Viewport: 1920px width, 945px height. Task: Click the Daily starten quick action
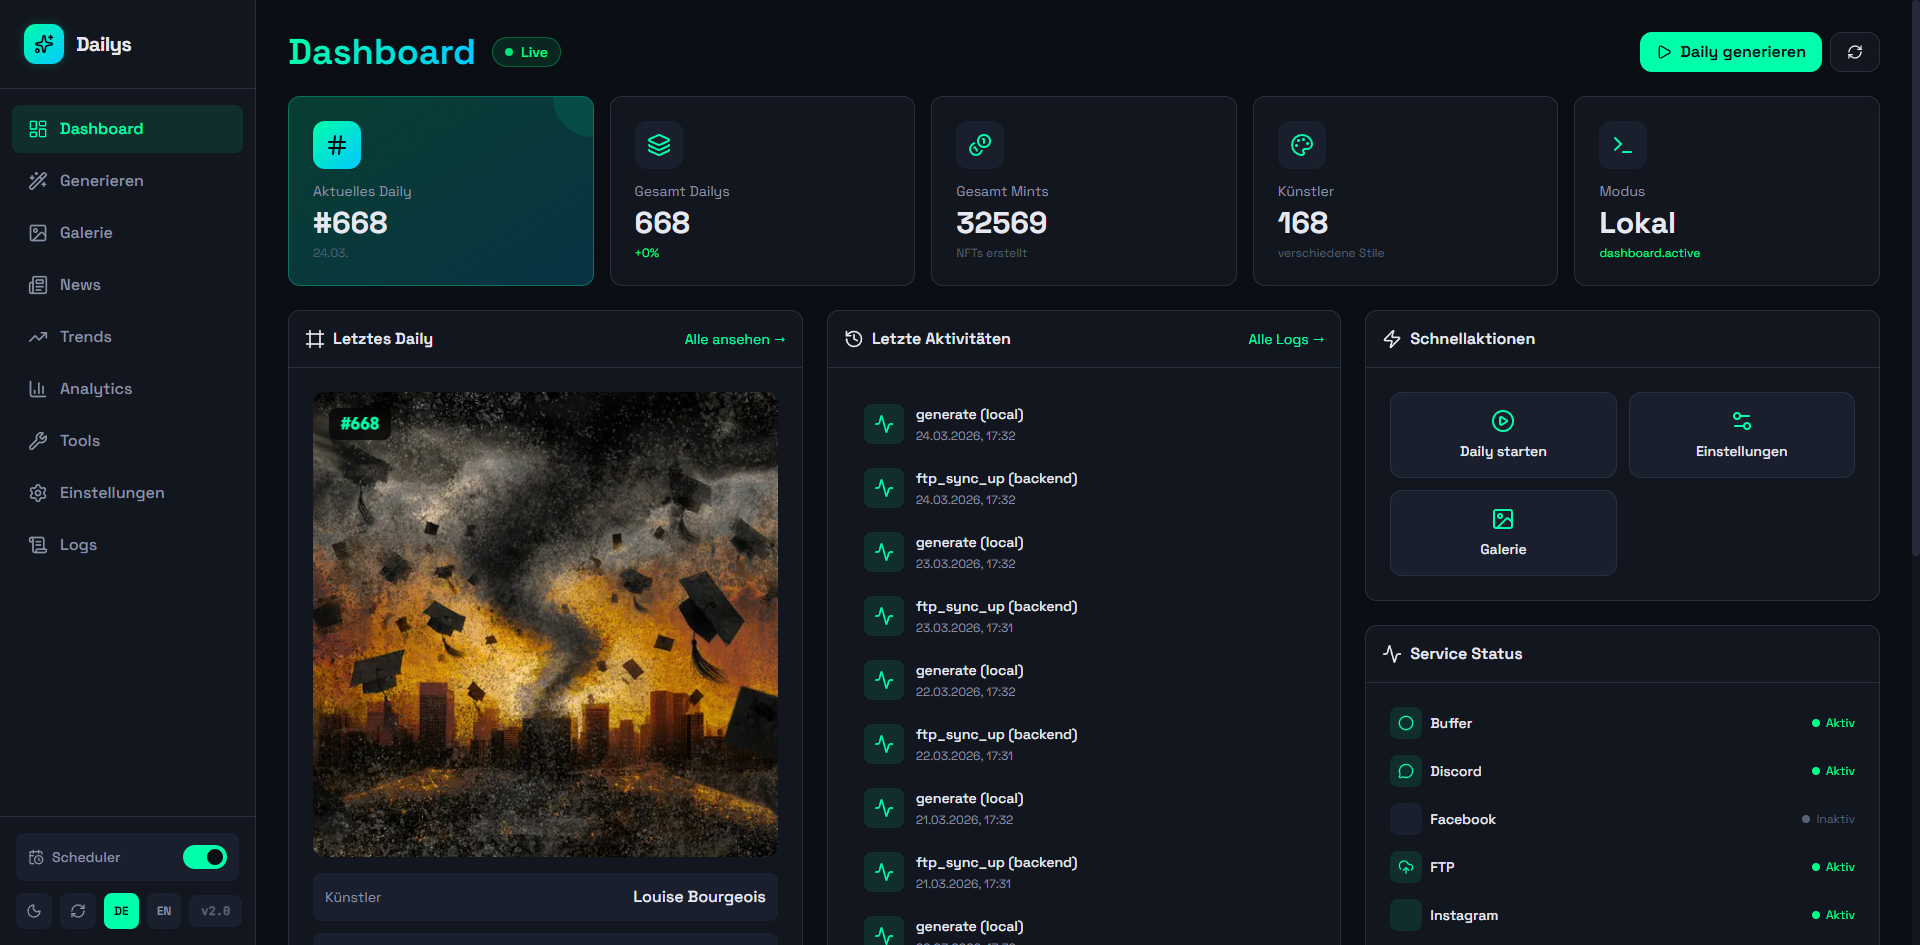click(1502, 435)
